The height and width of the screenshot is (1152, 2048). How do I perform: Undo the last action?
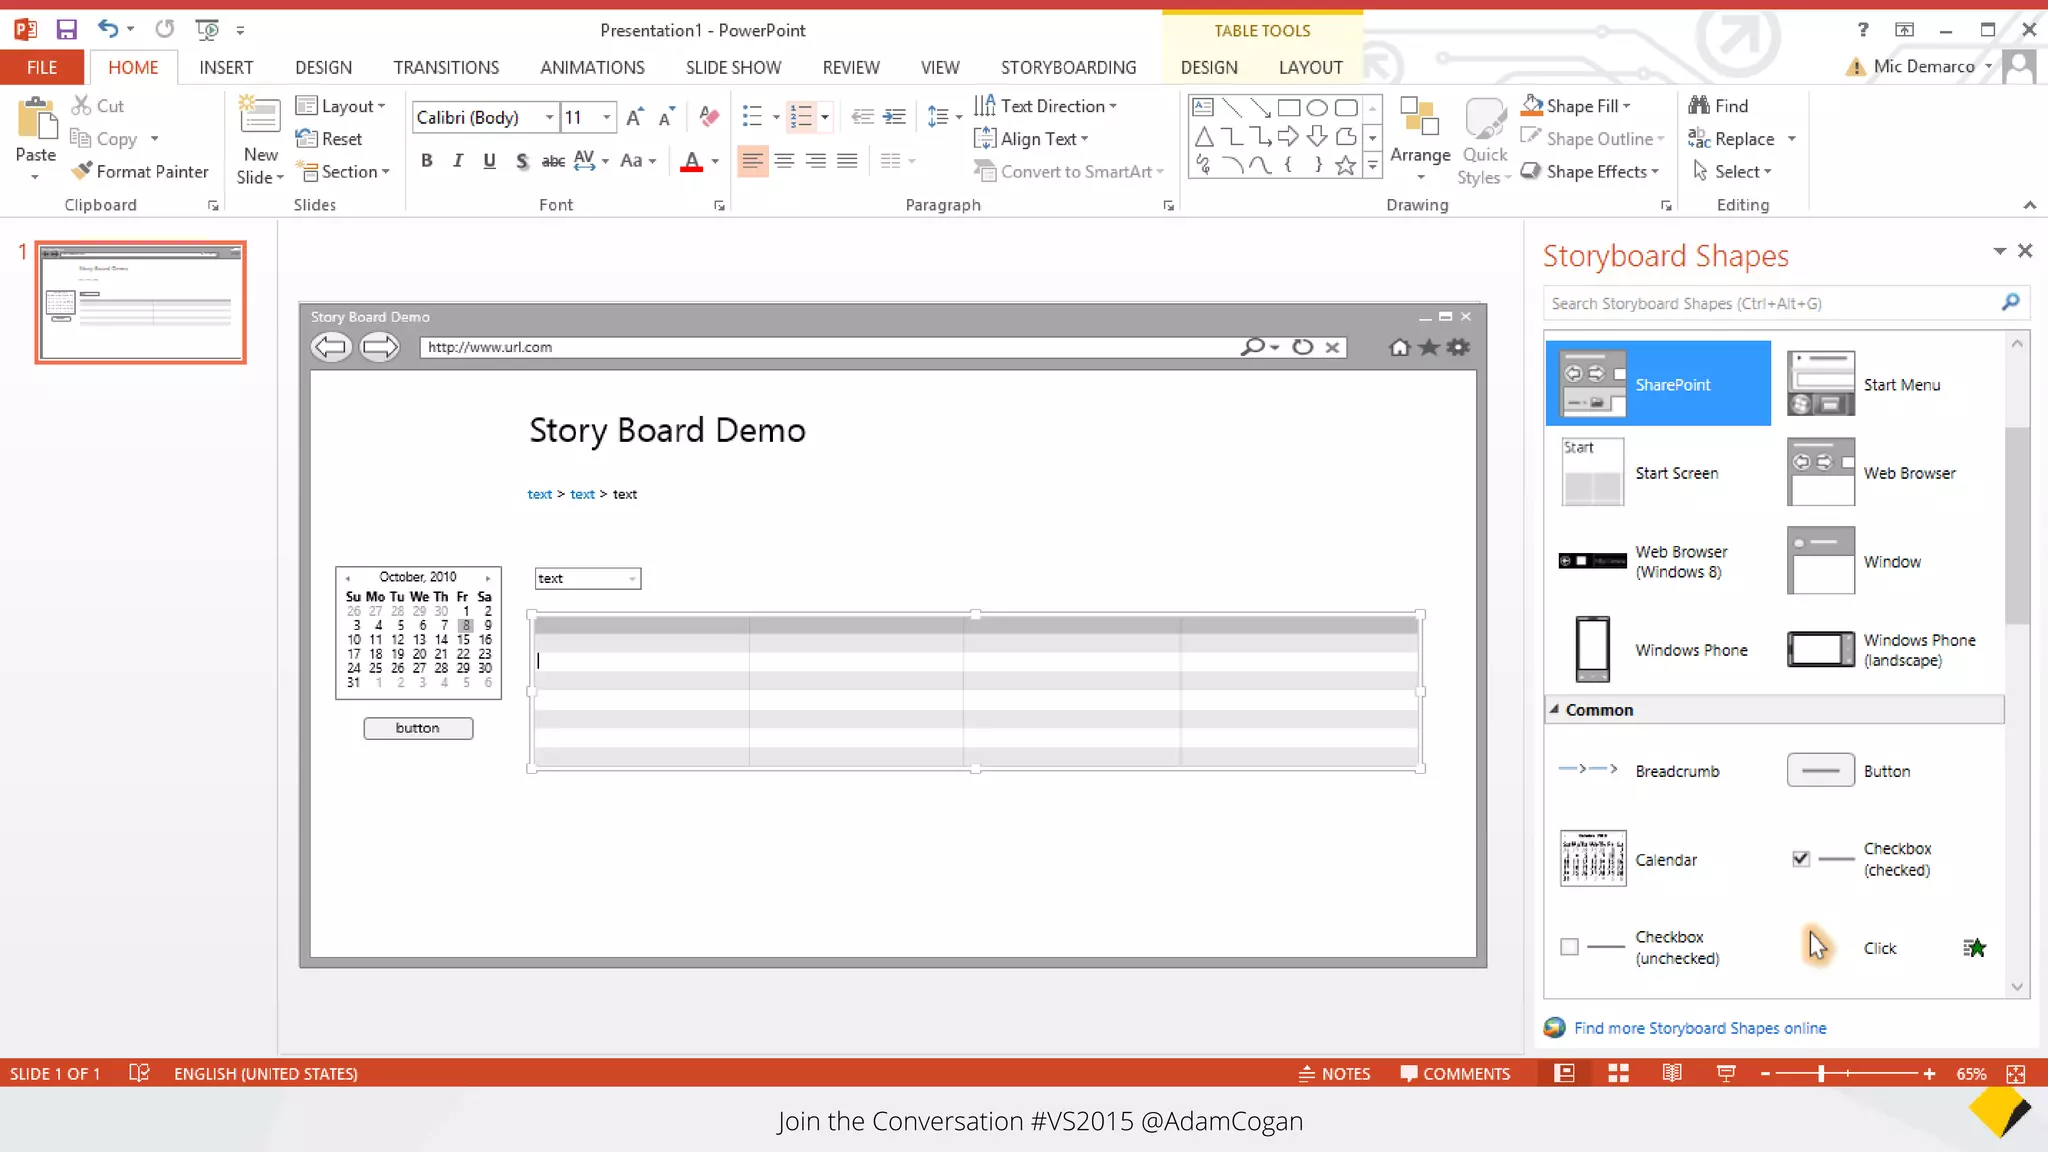point(107,29)
